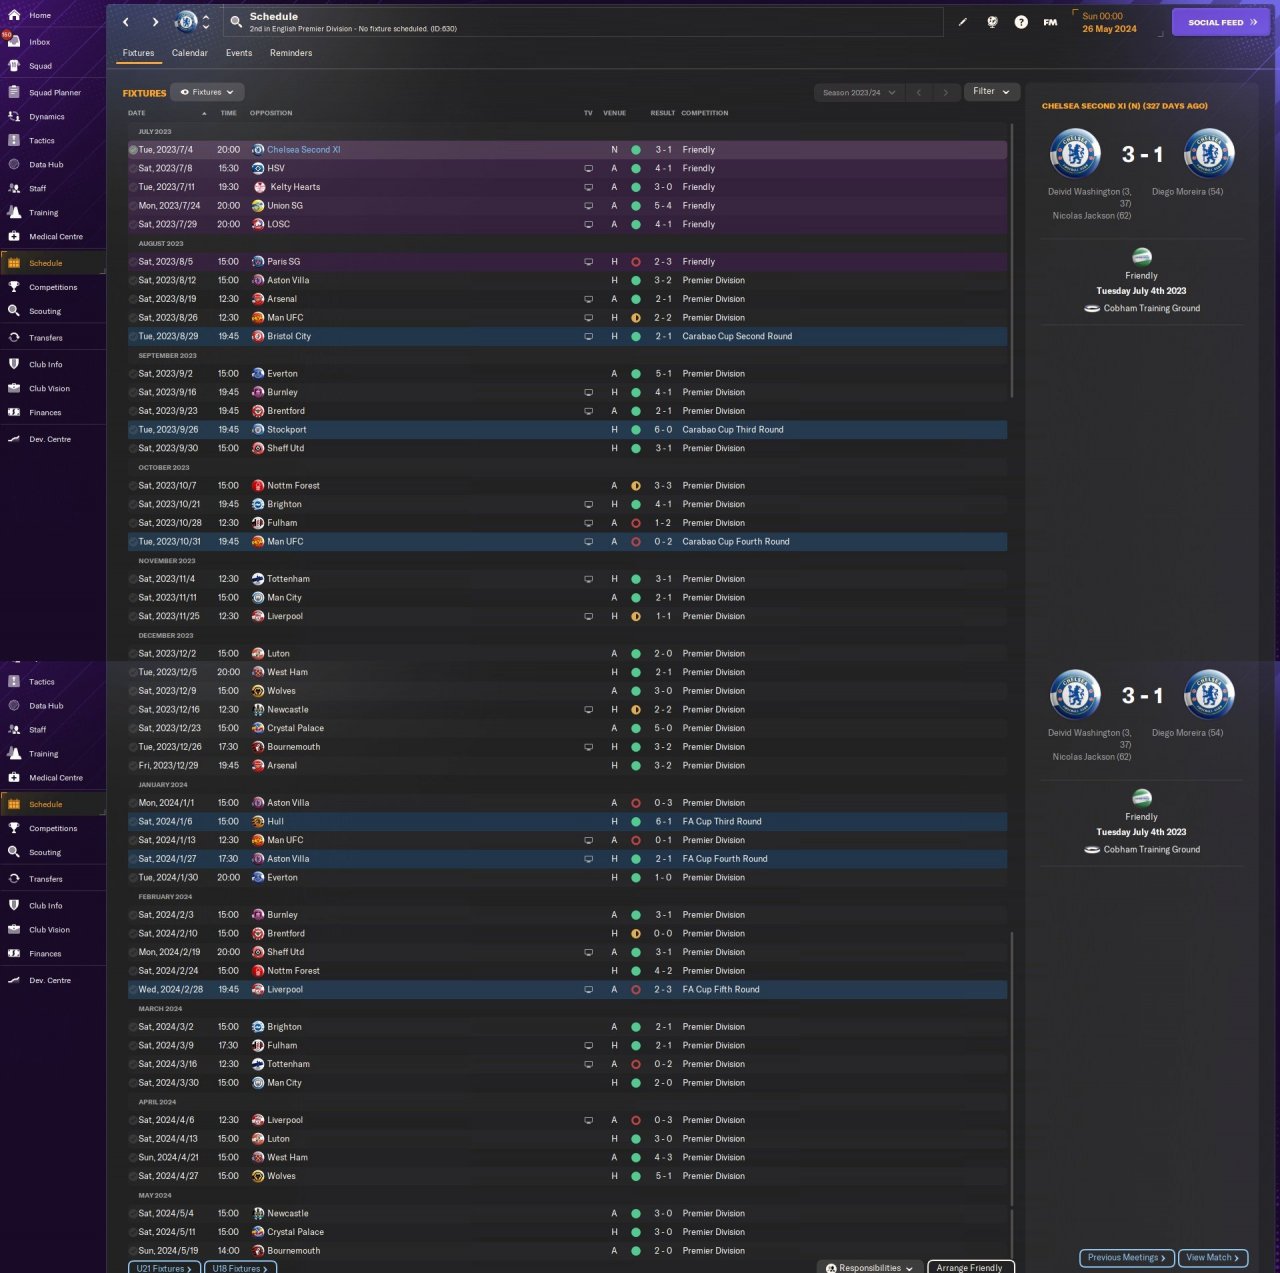Open the Dynamics icon in the sidebar
Screen dimensions: 1280x1273
[x=14, y=116]
